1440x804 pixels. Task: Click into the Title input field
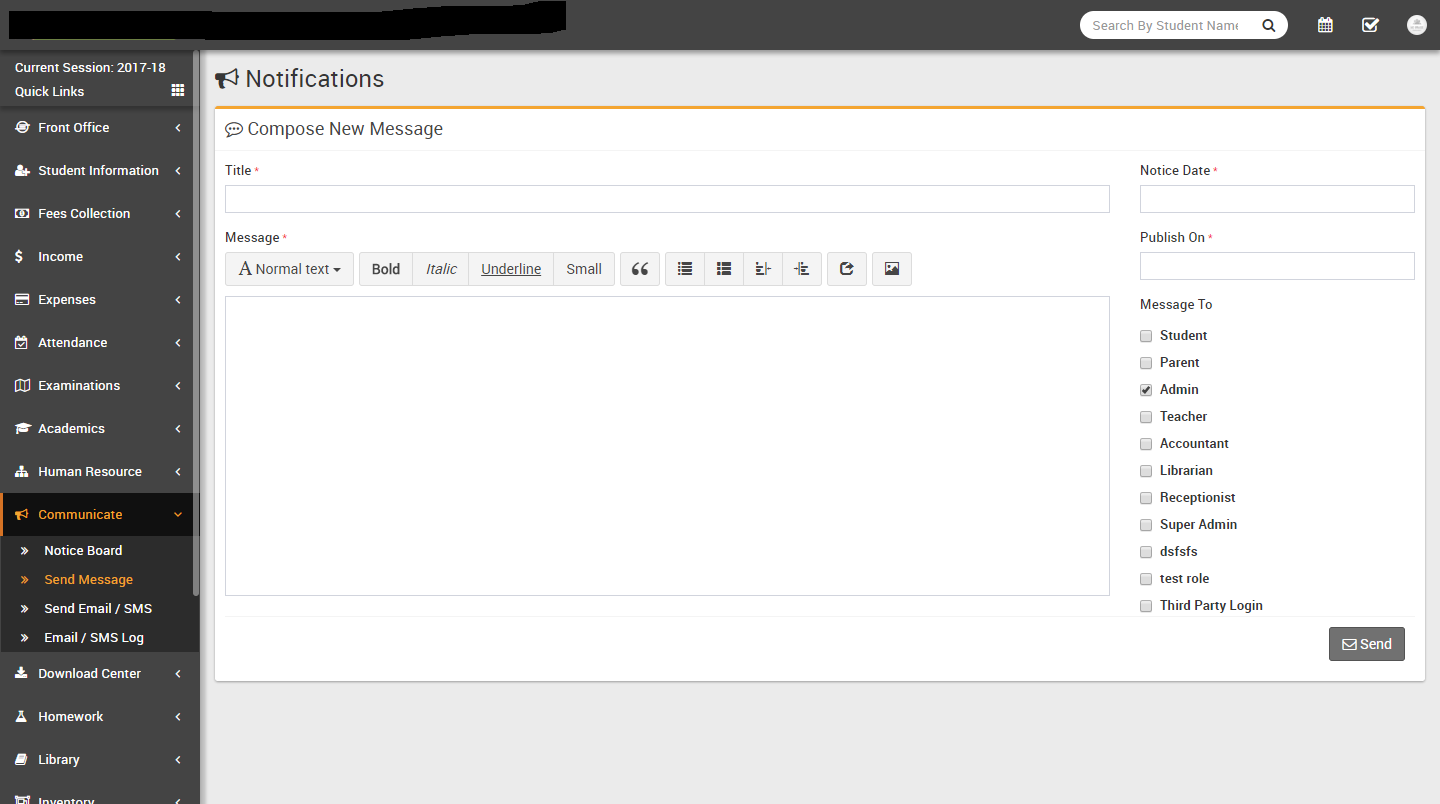tap(667, 199)
